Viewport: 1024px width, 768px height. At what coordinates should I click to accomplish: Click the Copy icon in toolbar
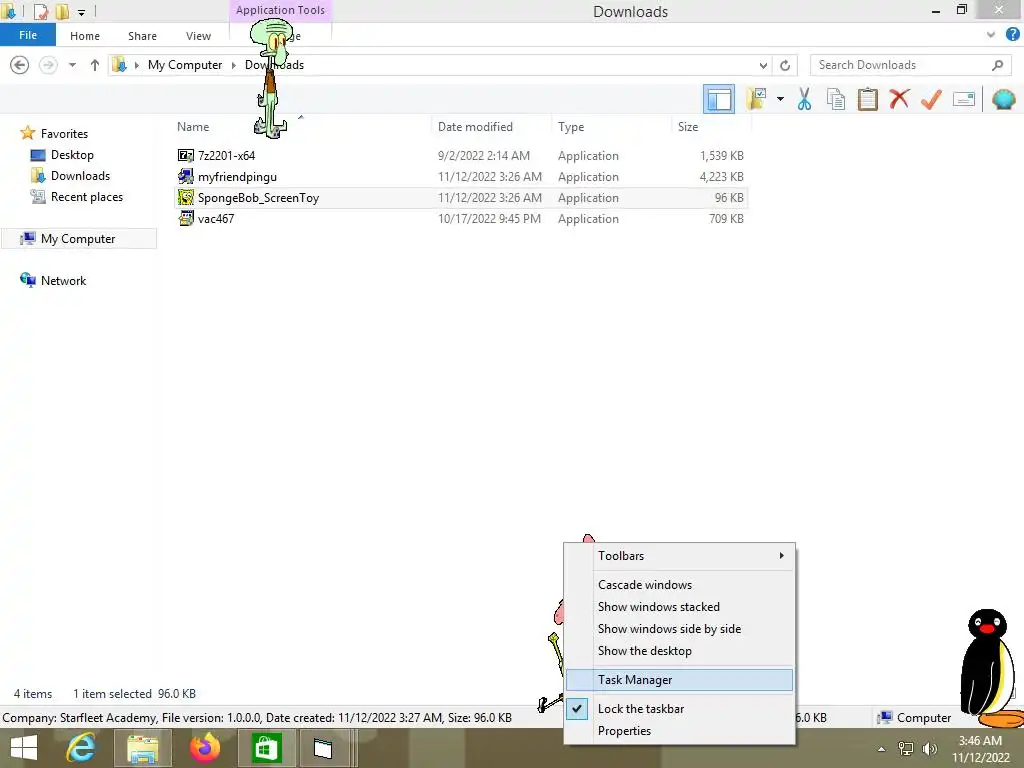[836, 99]
